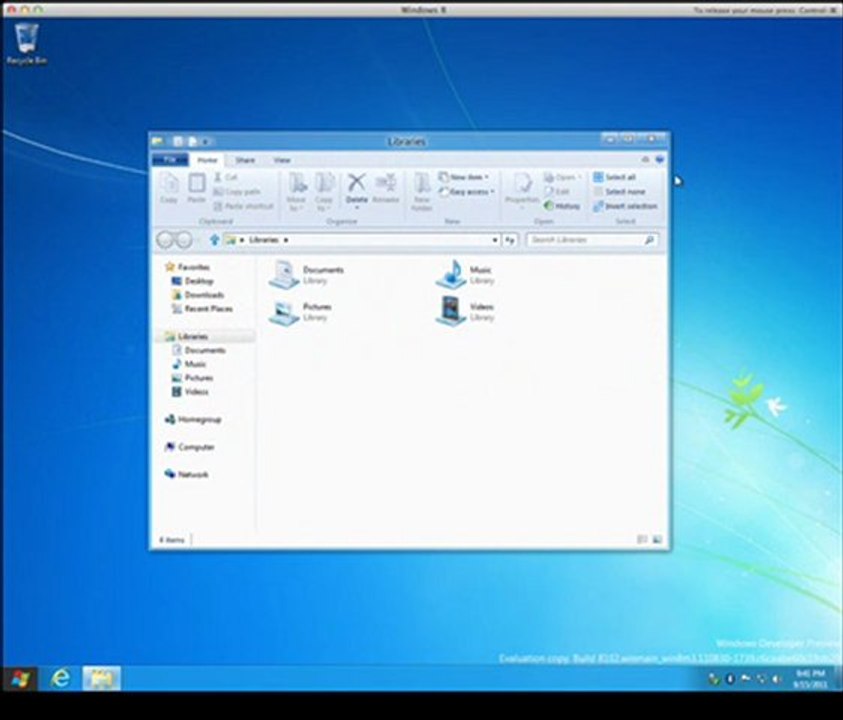Click in the Search Libraries field

(x=592, y=240)
